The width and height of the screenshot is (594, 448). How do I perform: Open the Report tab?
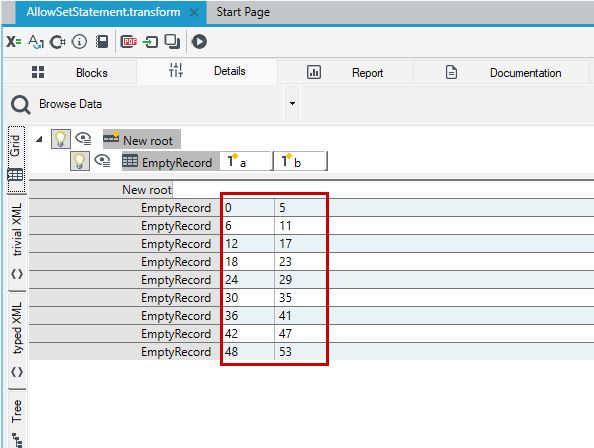[345, 72]
